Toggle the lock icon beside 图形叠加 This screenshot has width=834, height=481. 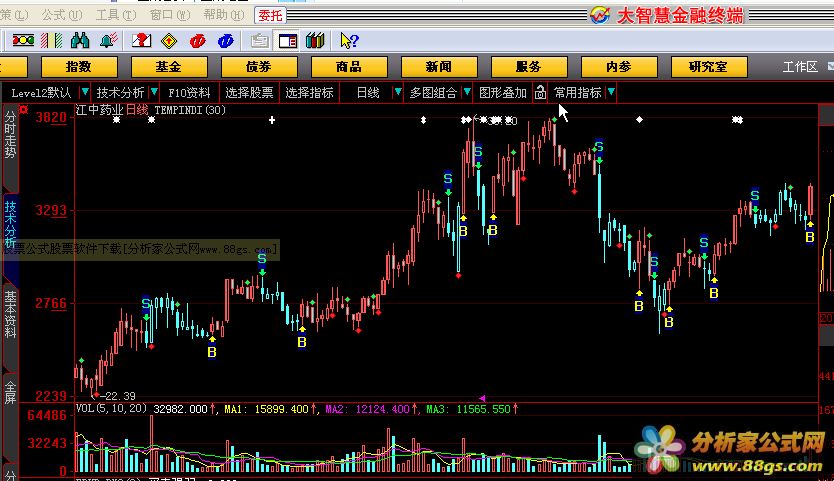click(540, 93)
